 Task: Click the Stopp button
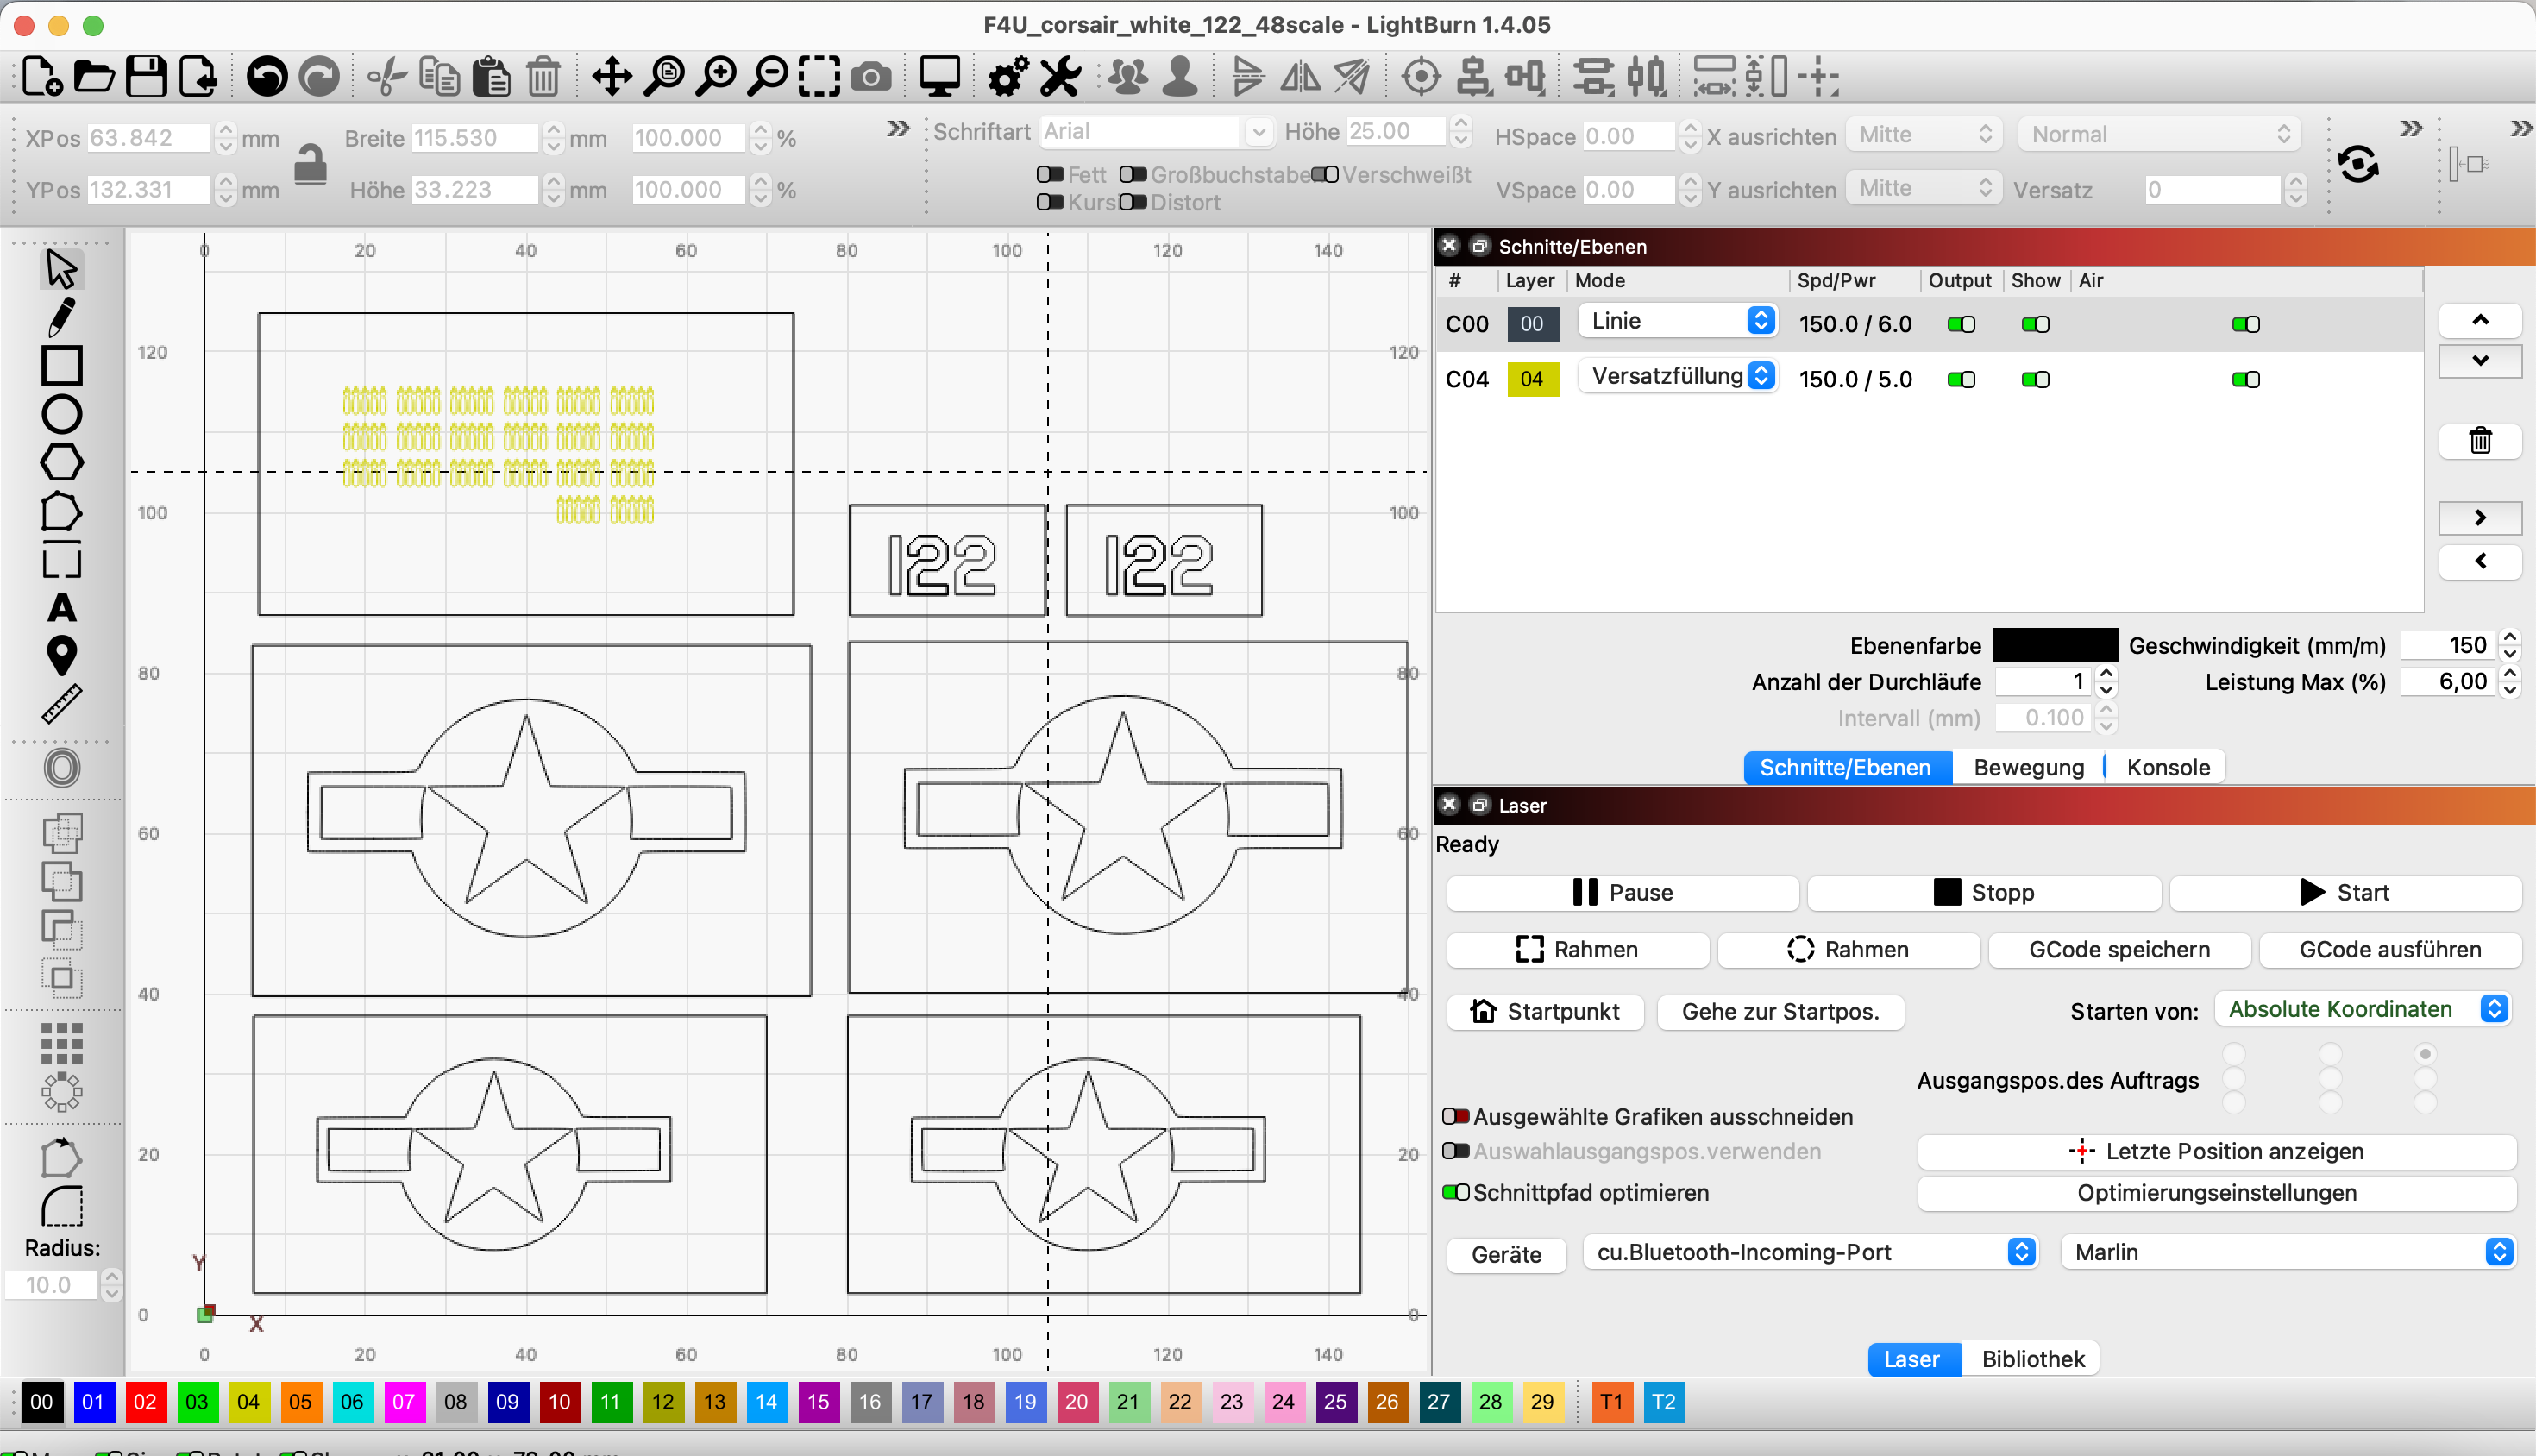pyautogui.click(x=1984, y=892)
